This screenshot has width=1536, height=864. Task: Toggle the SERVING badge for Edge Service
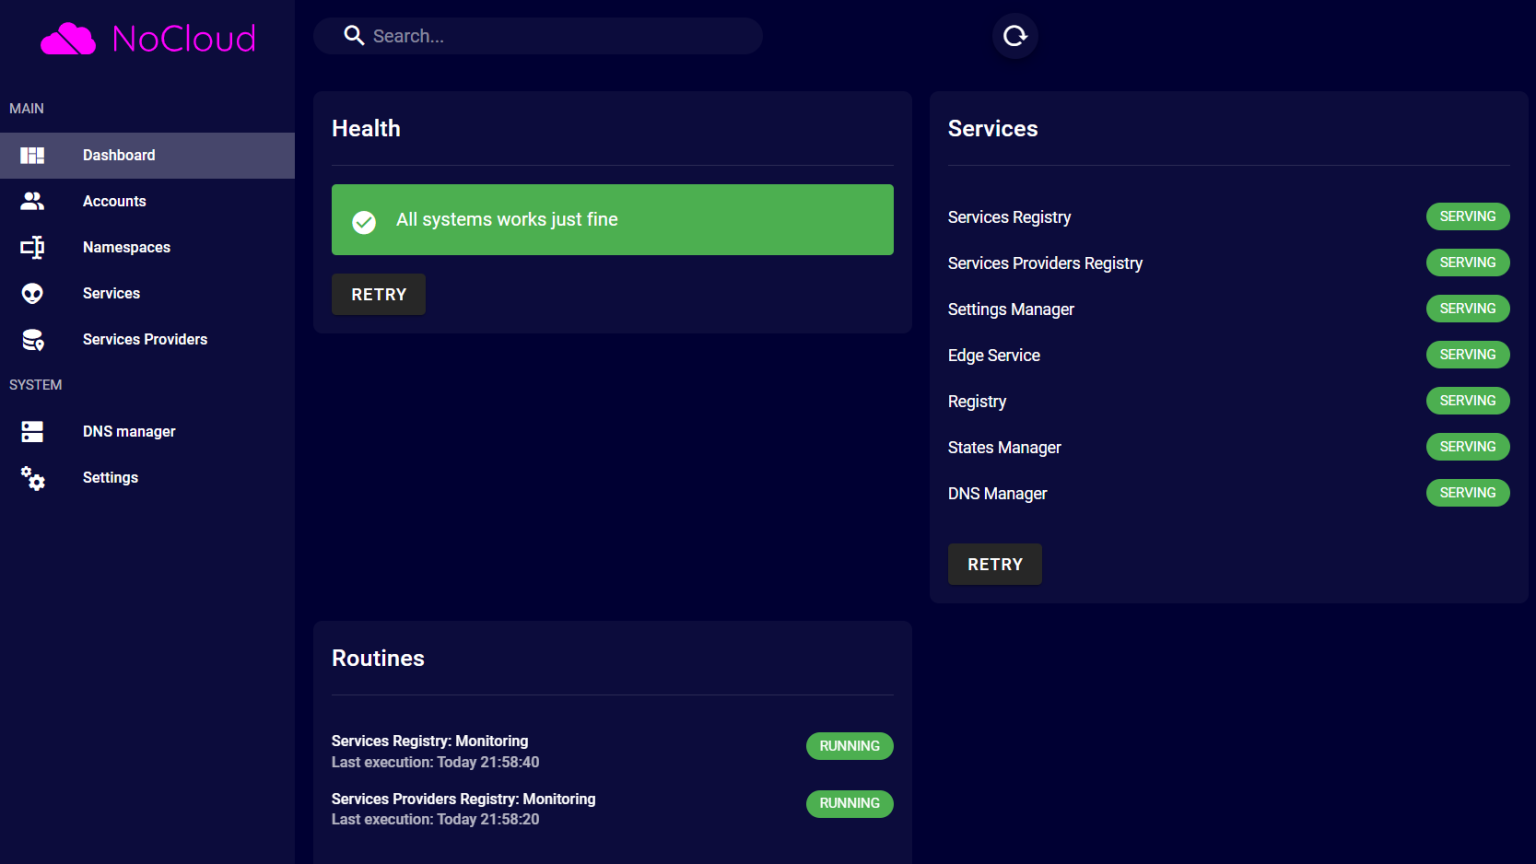point(1467,354)
